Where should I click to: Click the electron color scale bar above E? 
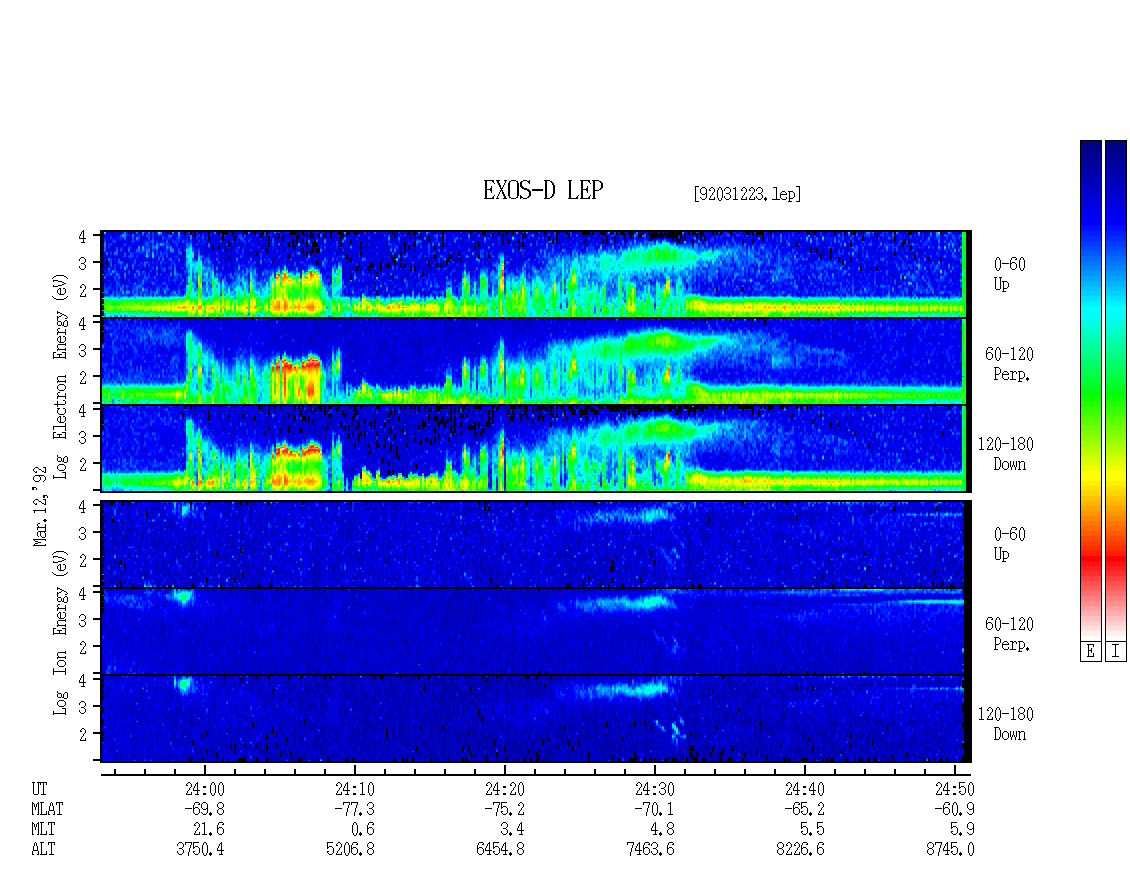coord(1090,390)
